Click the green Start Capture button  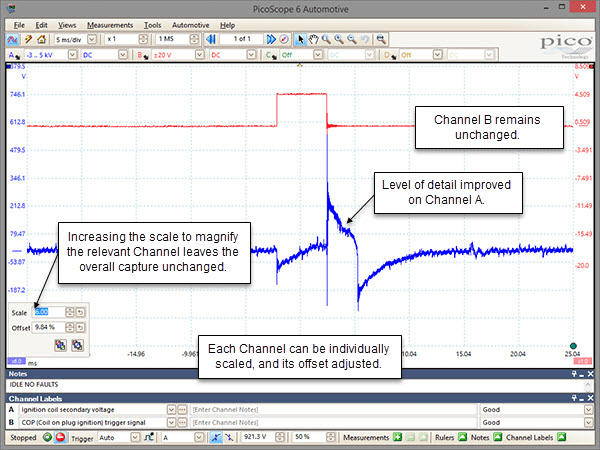coord(47,437)
